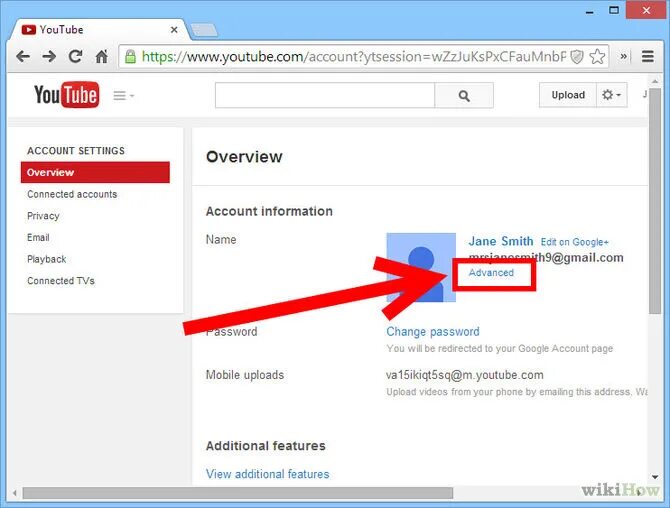Screen dimensions: 670x508
Task: Click the Upload button
Action: tap(568, 95)
